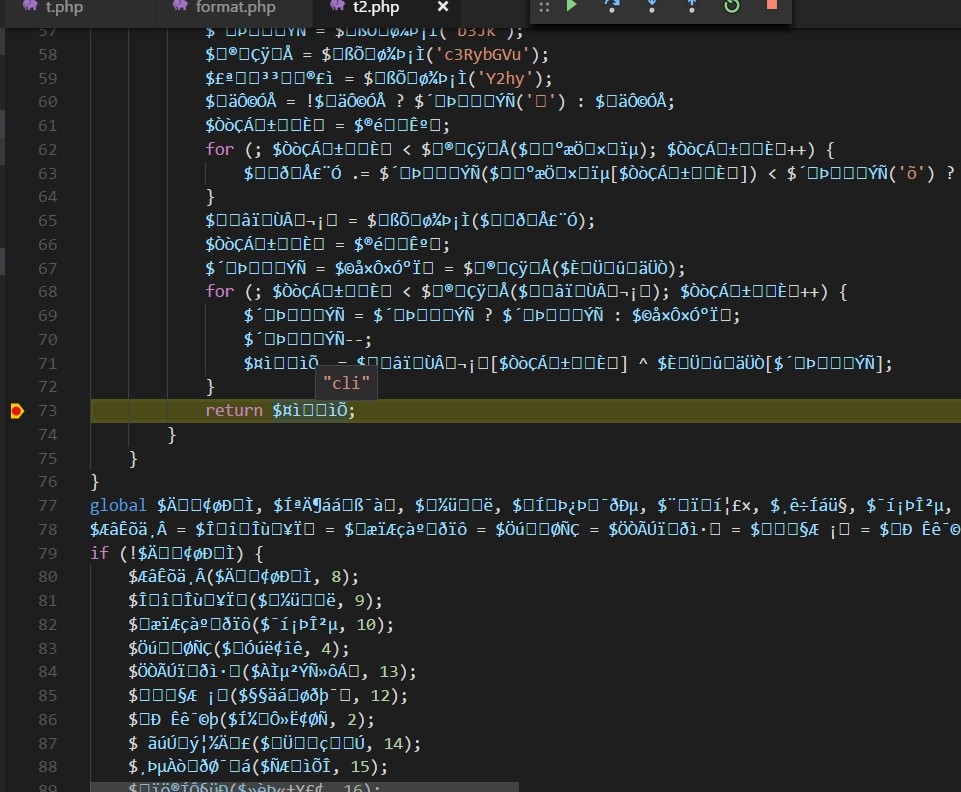Restart the debug session
This screenshot has height=792, width=961.
coord(732,6)
